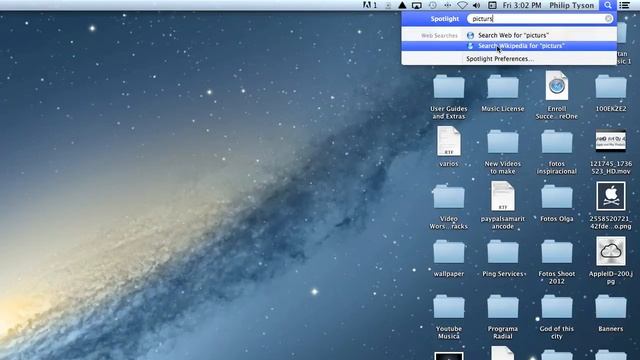
Task: Click the calendar-style menu bar icon
Action: 492,5
